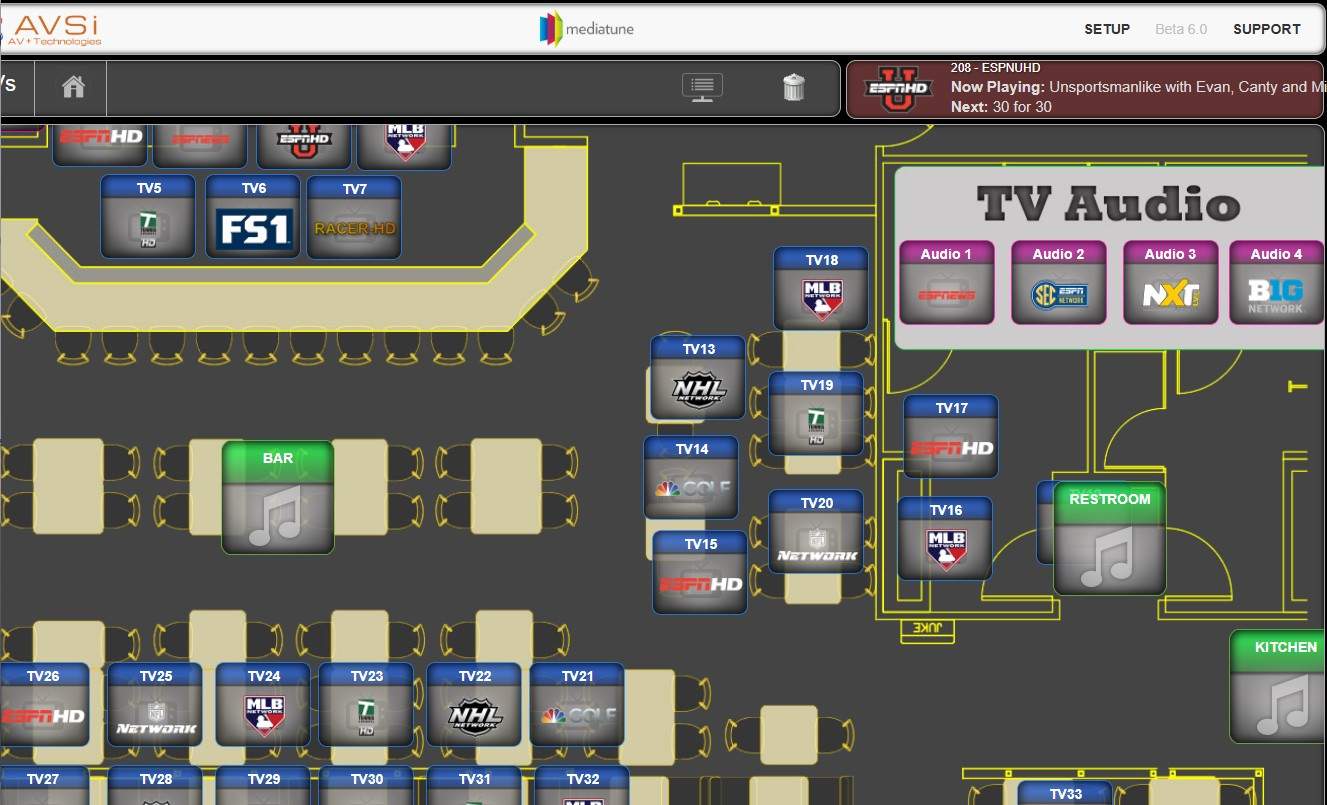This screenshot has height=805, width=1327.
Task: Select the TV19 Tennis Channel tile
Action: click(x=816, y=414)
